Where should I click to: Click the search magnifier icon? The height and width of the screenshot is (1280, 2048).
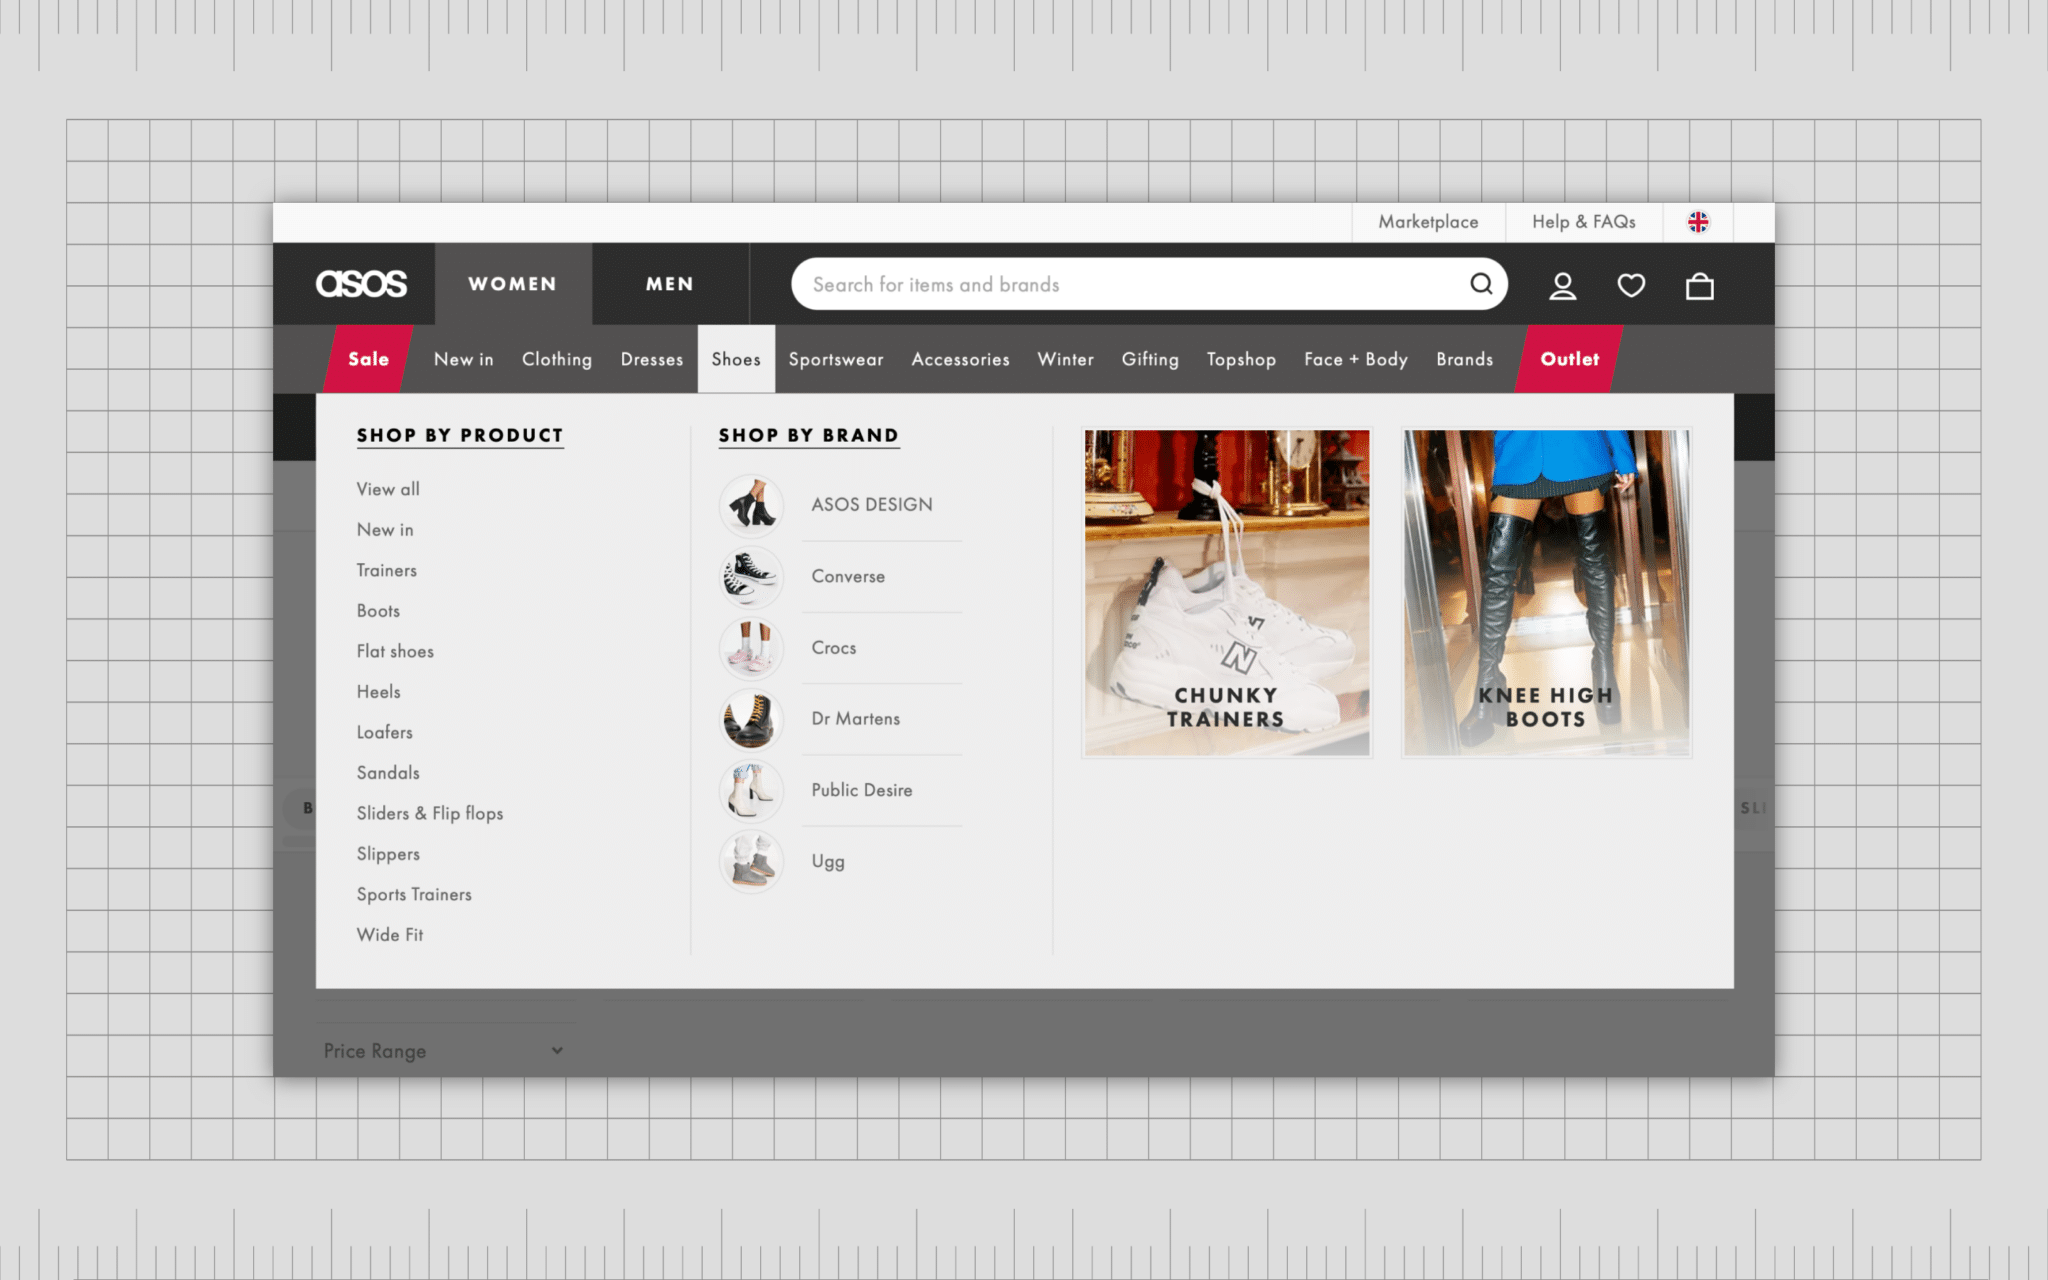click(1481, 284)
